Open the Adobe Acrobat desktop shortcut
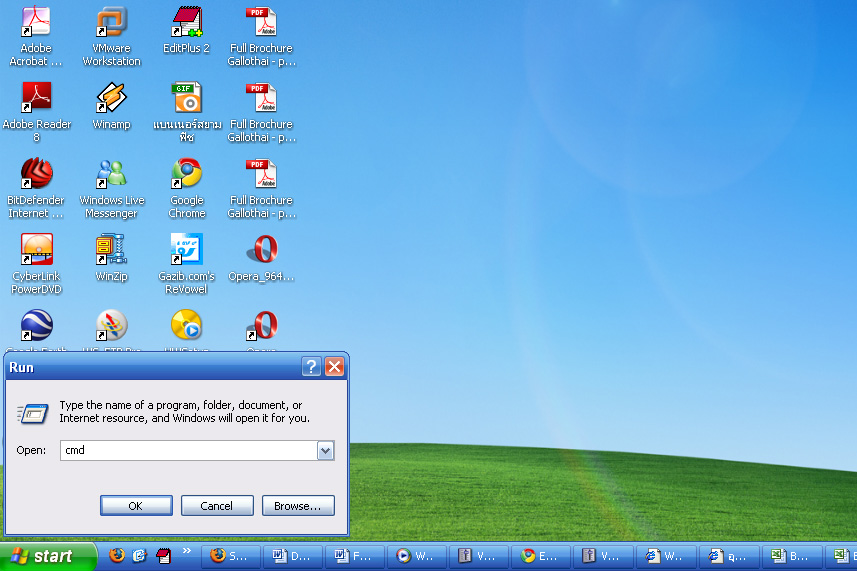The height and width of the screenshot is (571, 857). (36, 37)
